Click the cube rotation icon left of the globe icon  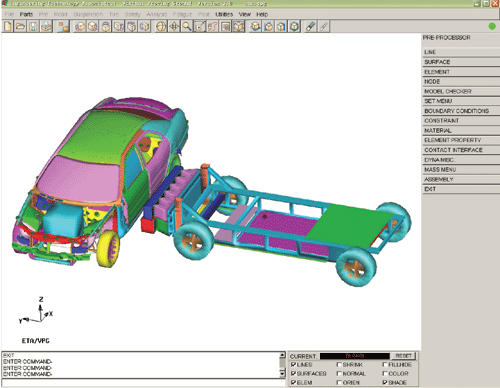[144, 26]
